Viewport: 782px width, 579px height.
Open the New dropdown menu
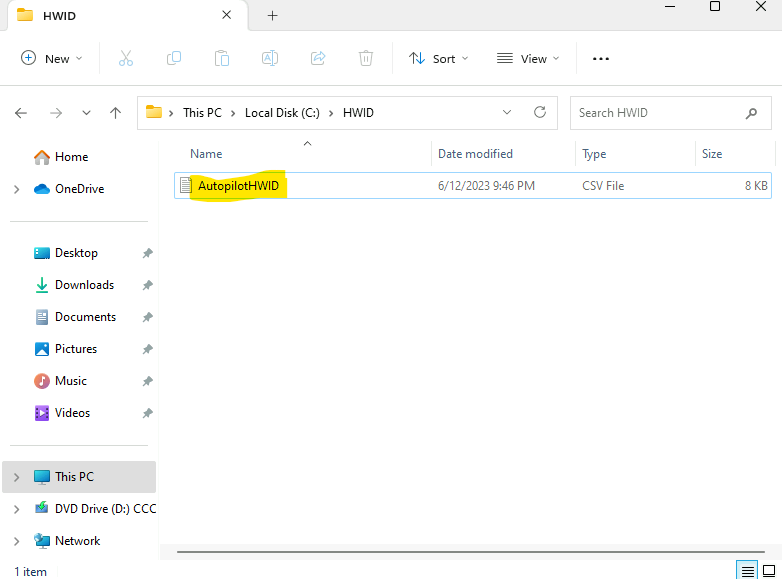(x=51, y=58)
